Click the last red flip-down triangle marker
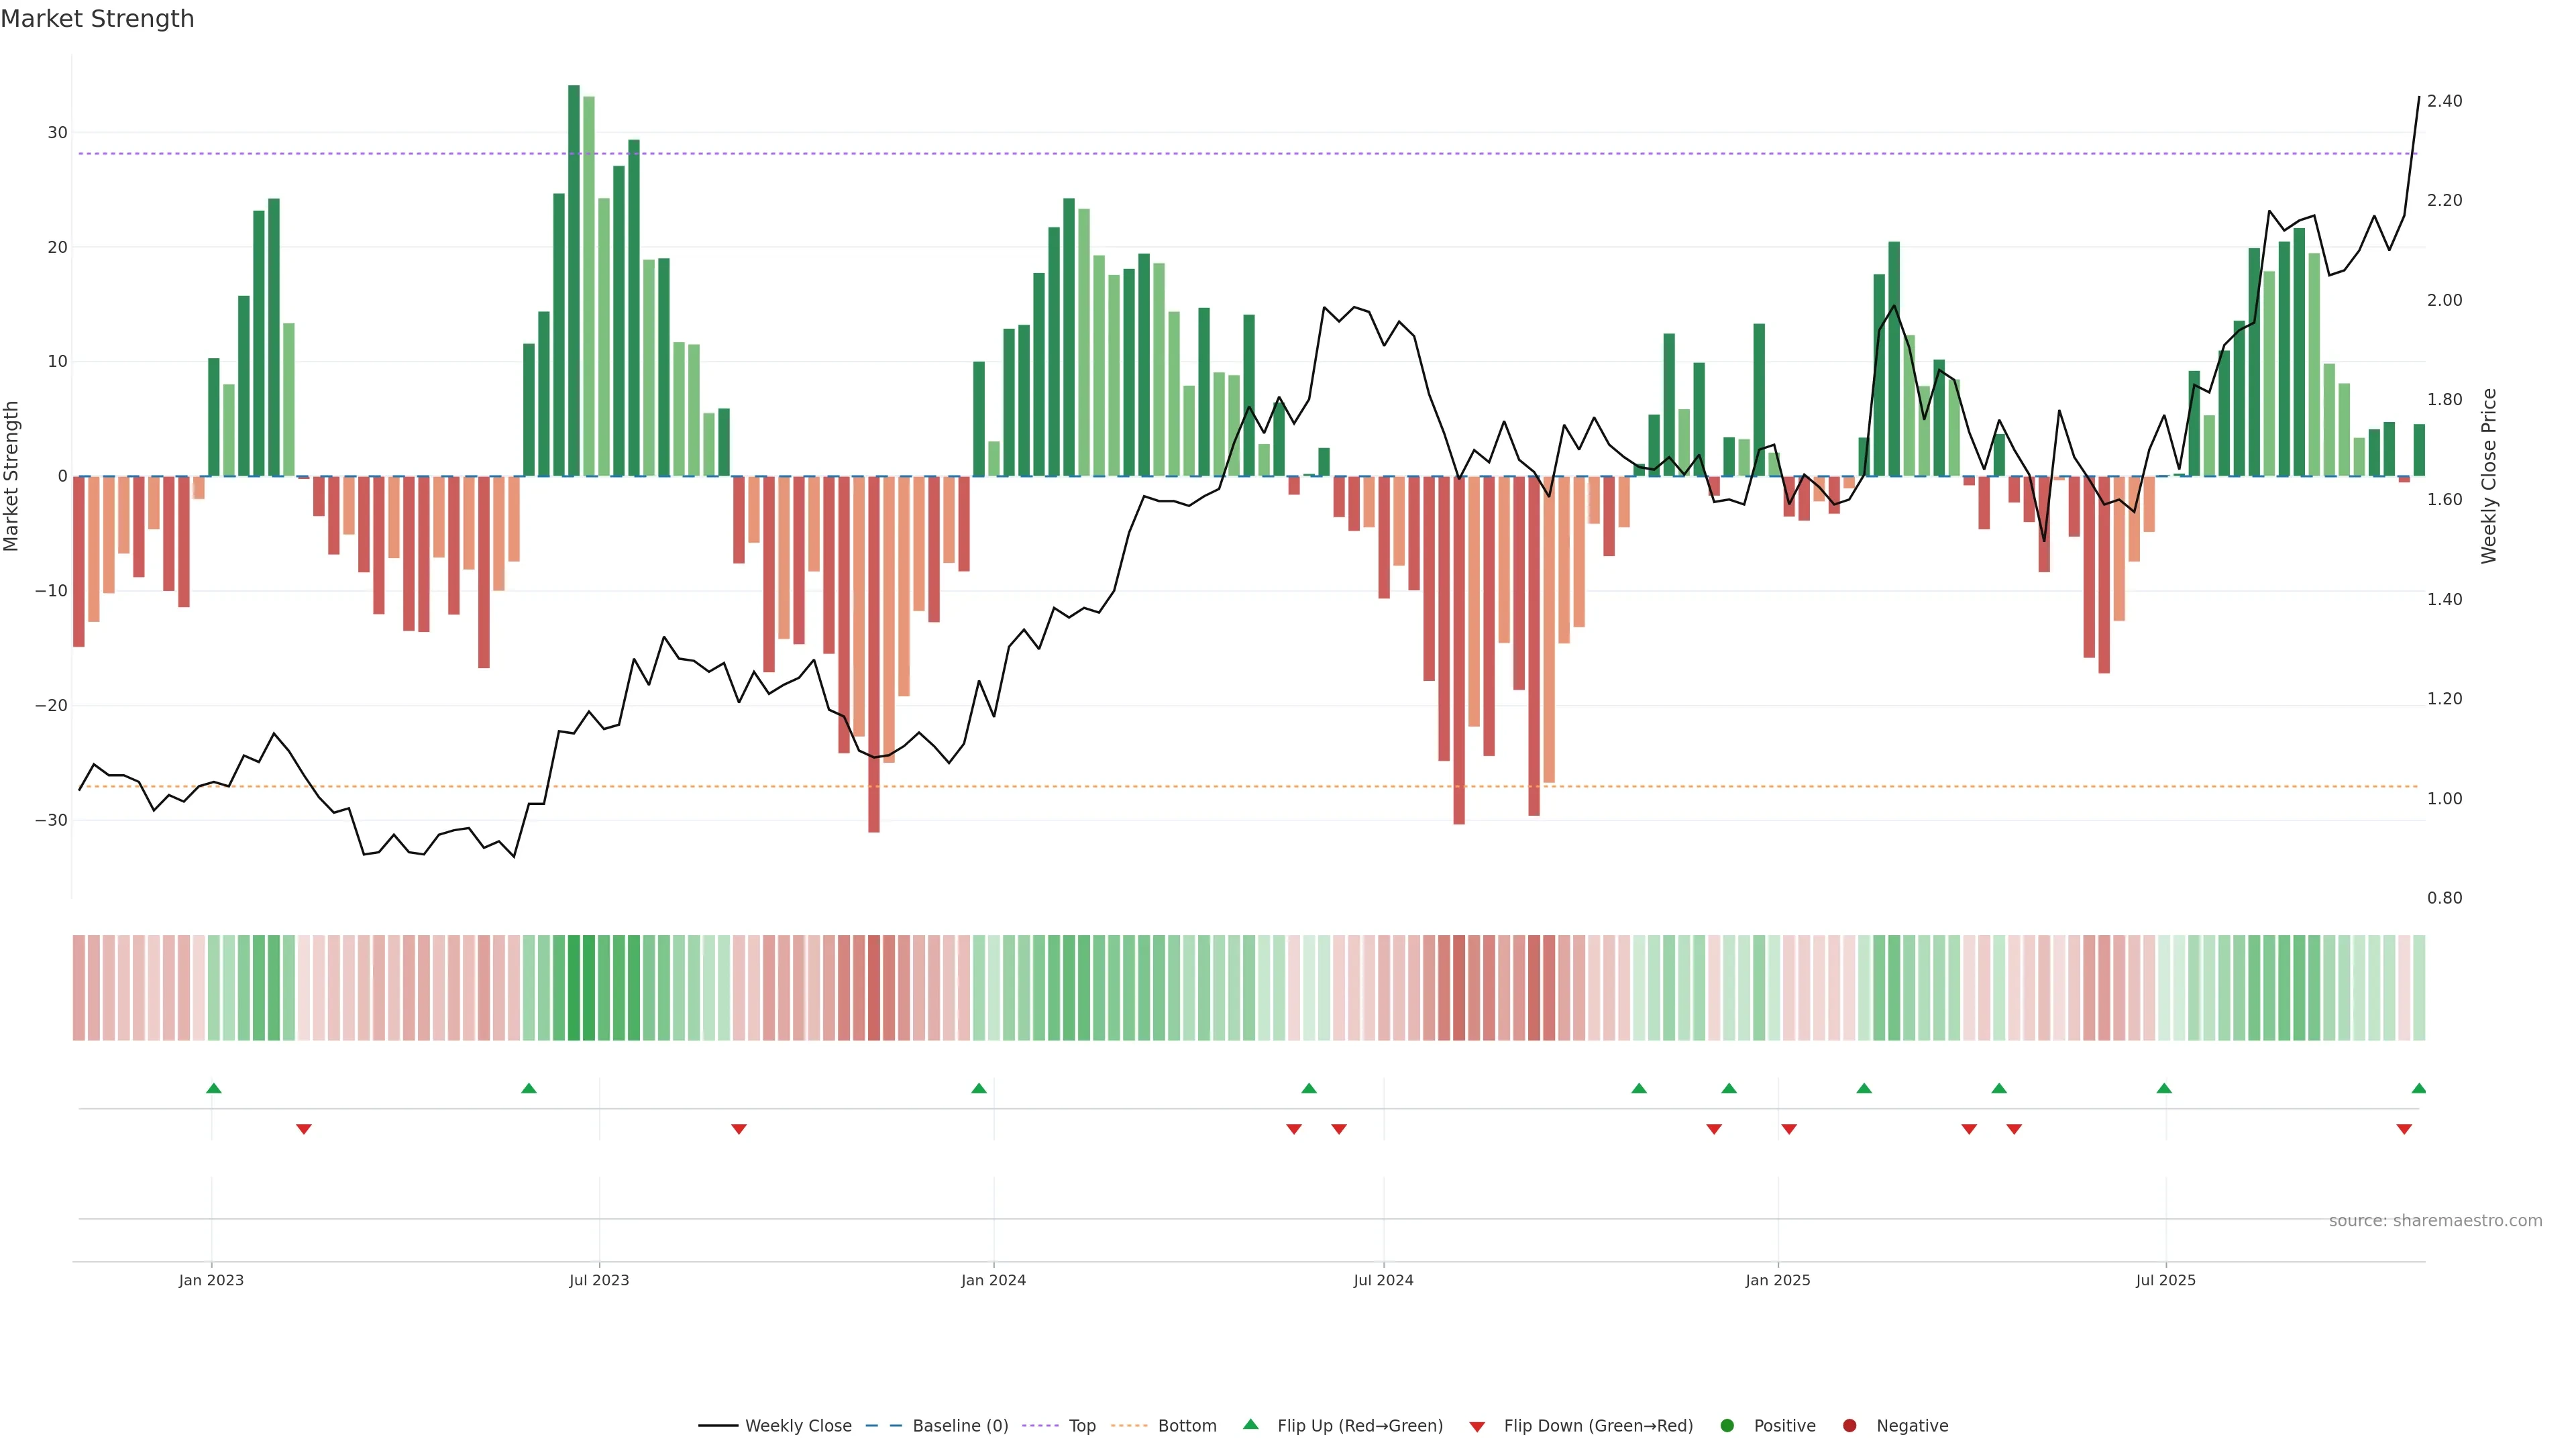 tap(2404, 1129)
